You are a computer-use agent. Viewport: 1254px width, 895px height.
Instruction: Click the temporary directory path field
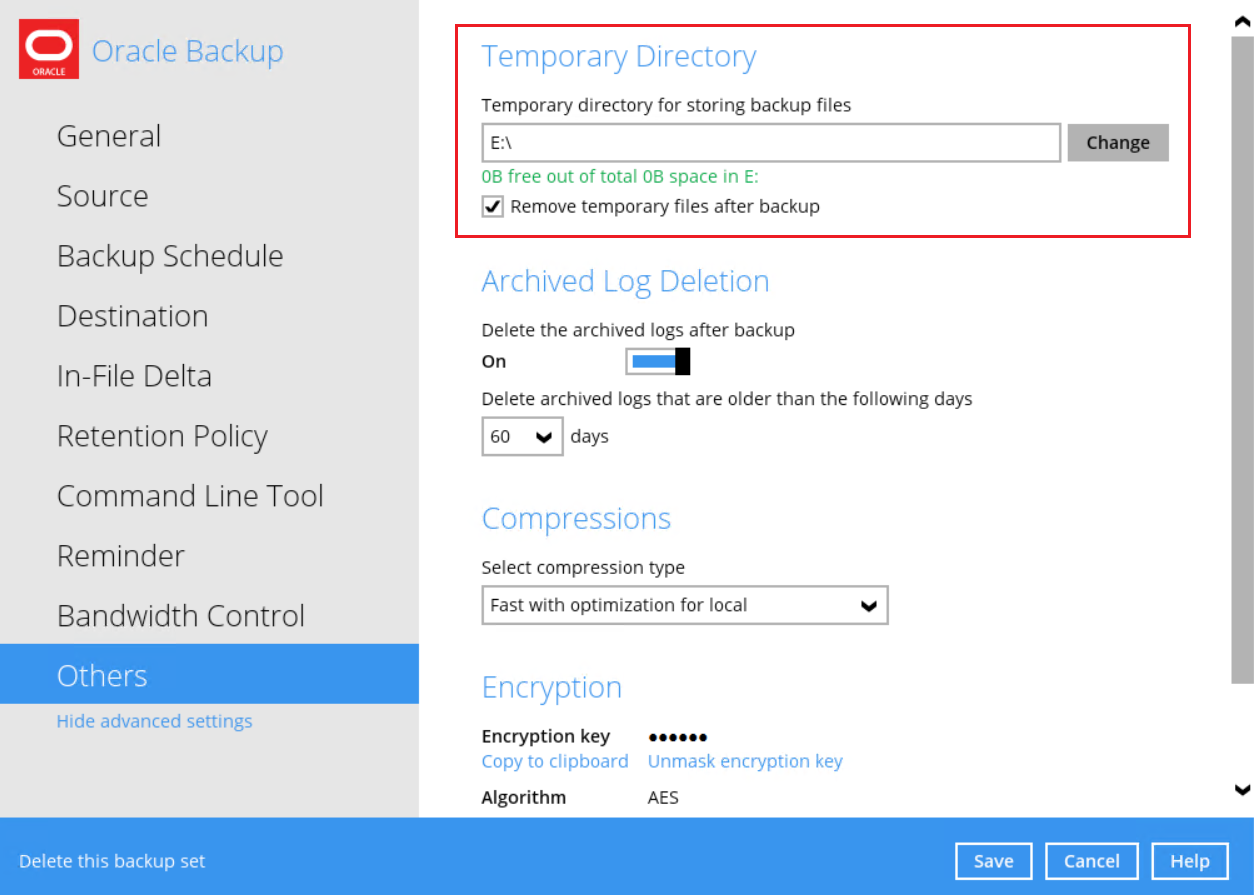770,143
